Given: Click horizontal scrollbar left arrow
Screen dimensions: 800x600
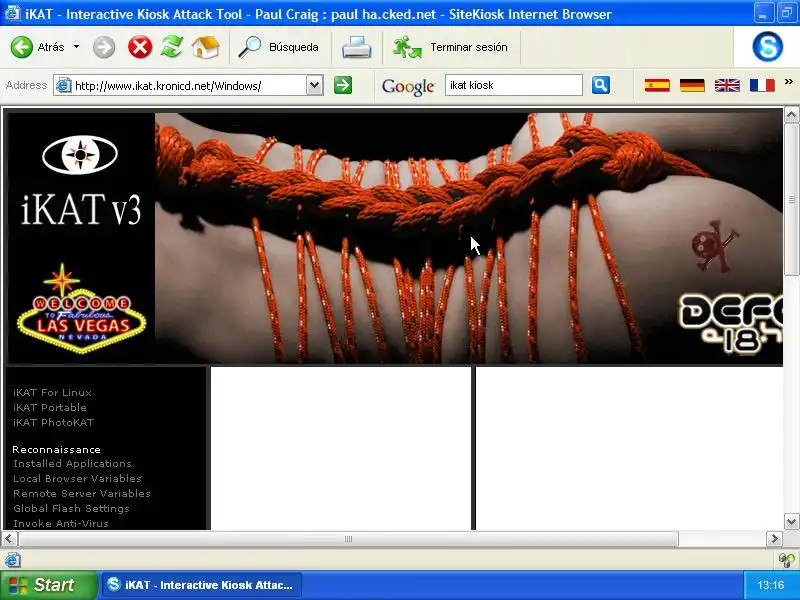Looking at the screenshot, I should 10,539.
